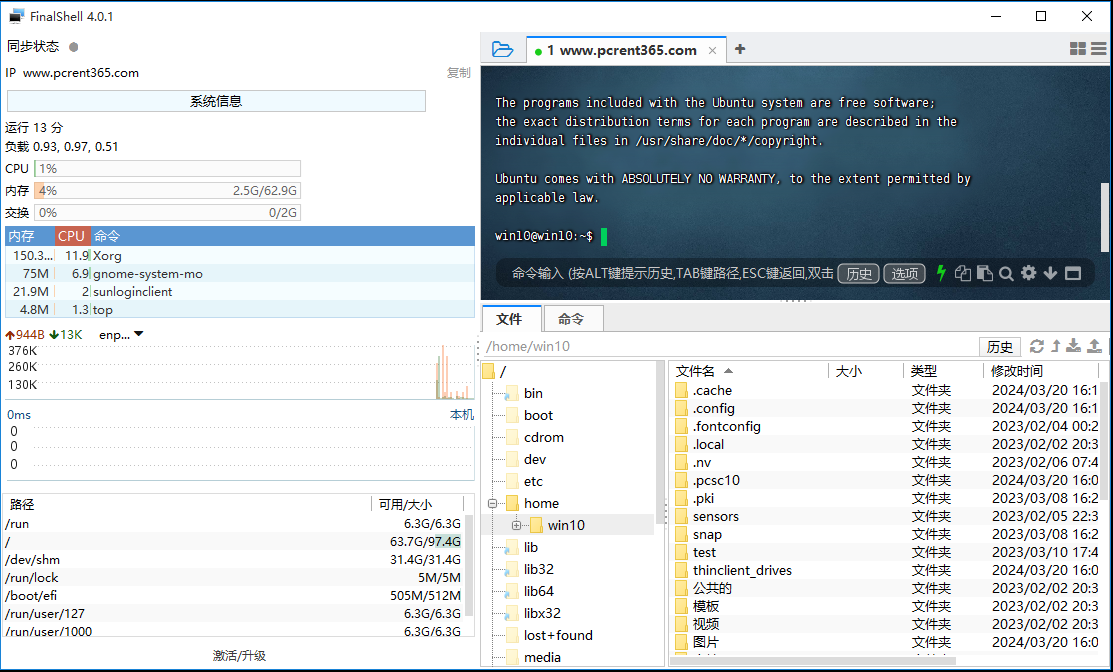
Task: Click the down arrow in terminal toolbar
Action: pyautogui.click(x=1051, y=273)
